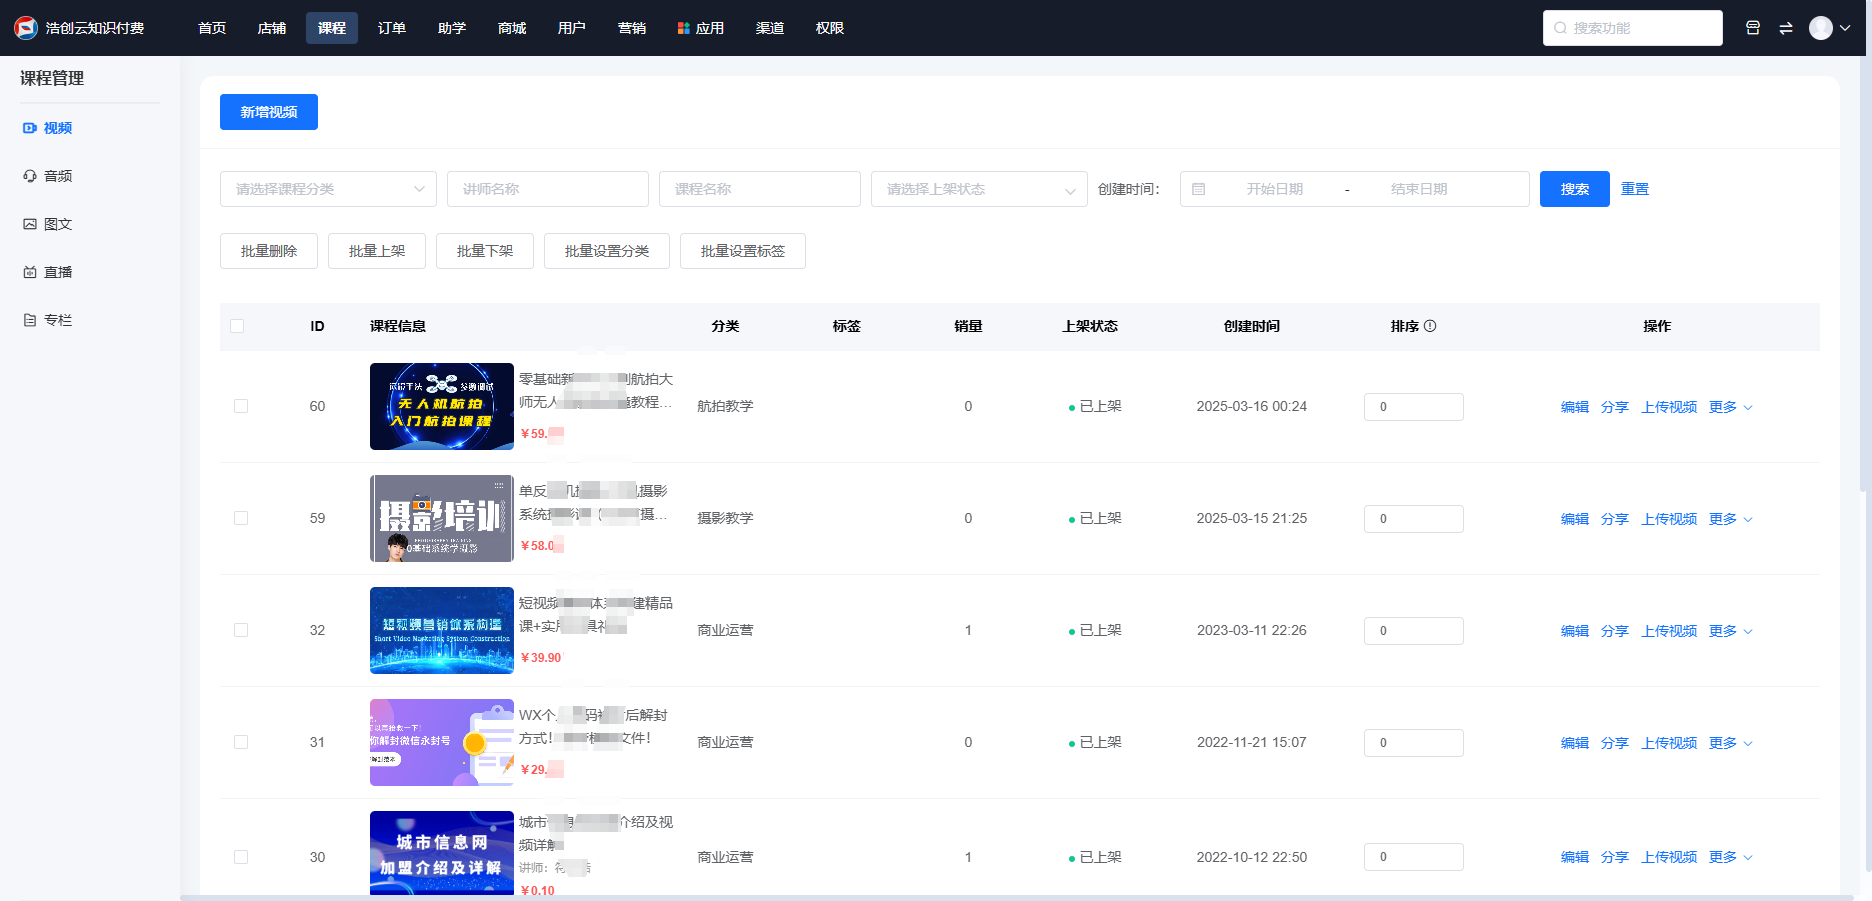Expand 更多 menu for course ID 30
Screen dimensions: 1872x901
click(1730, 857)
